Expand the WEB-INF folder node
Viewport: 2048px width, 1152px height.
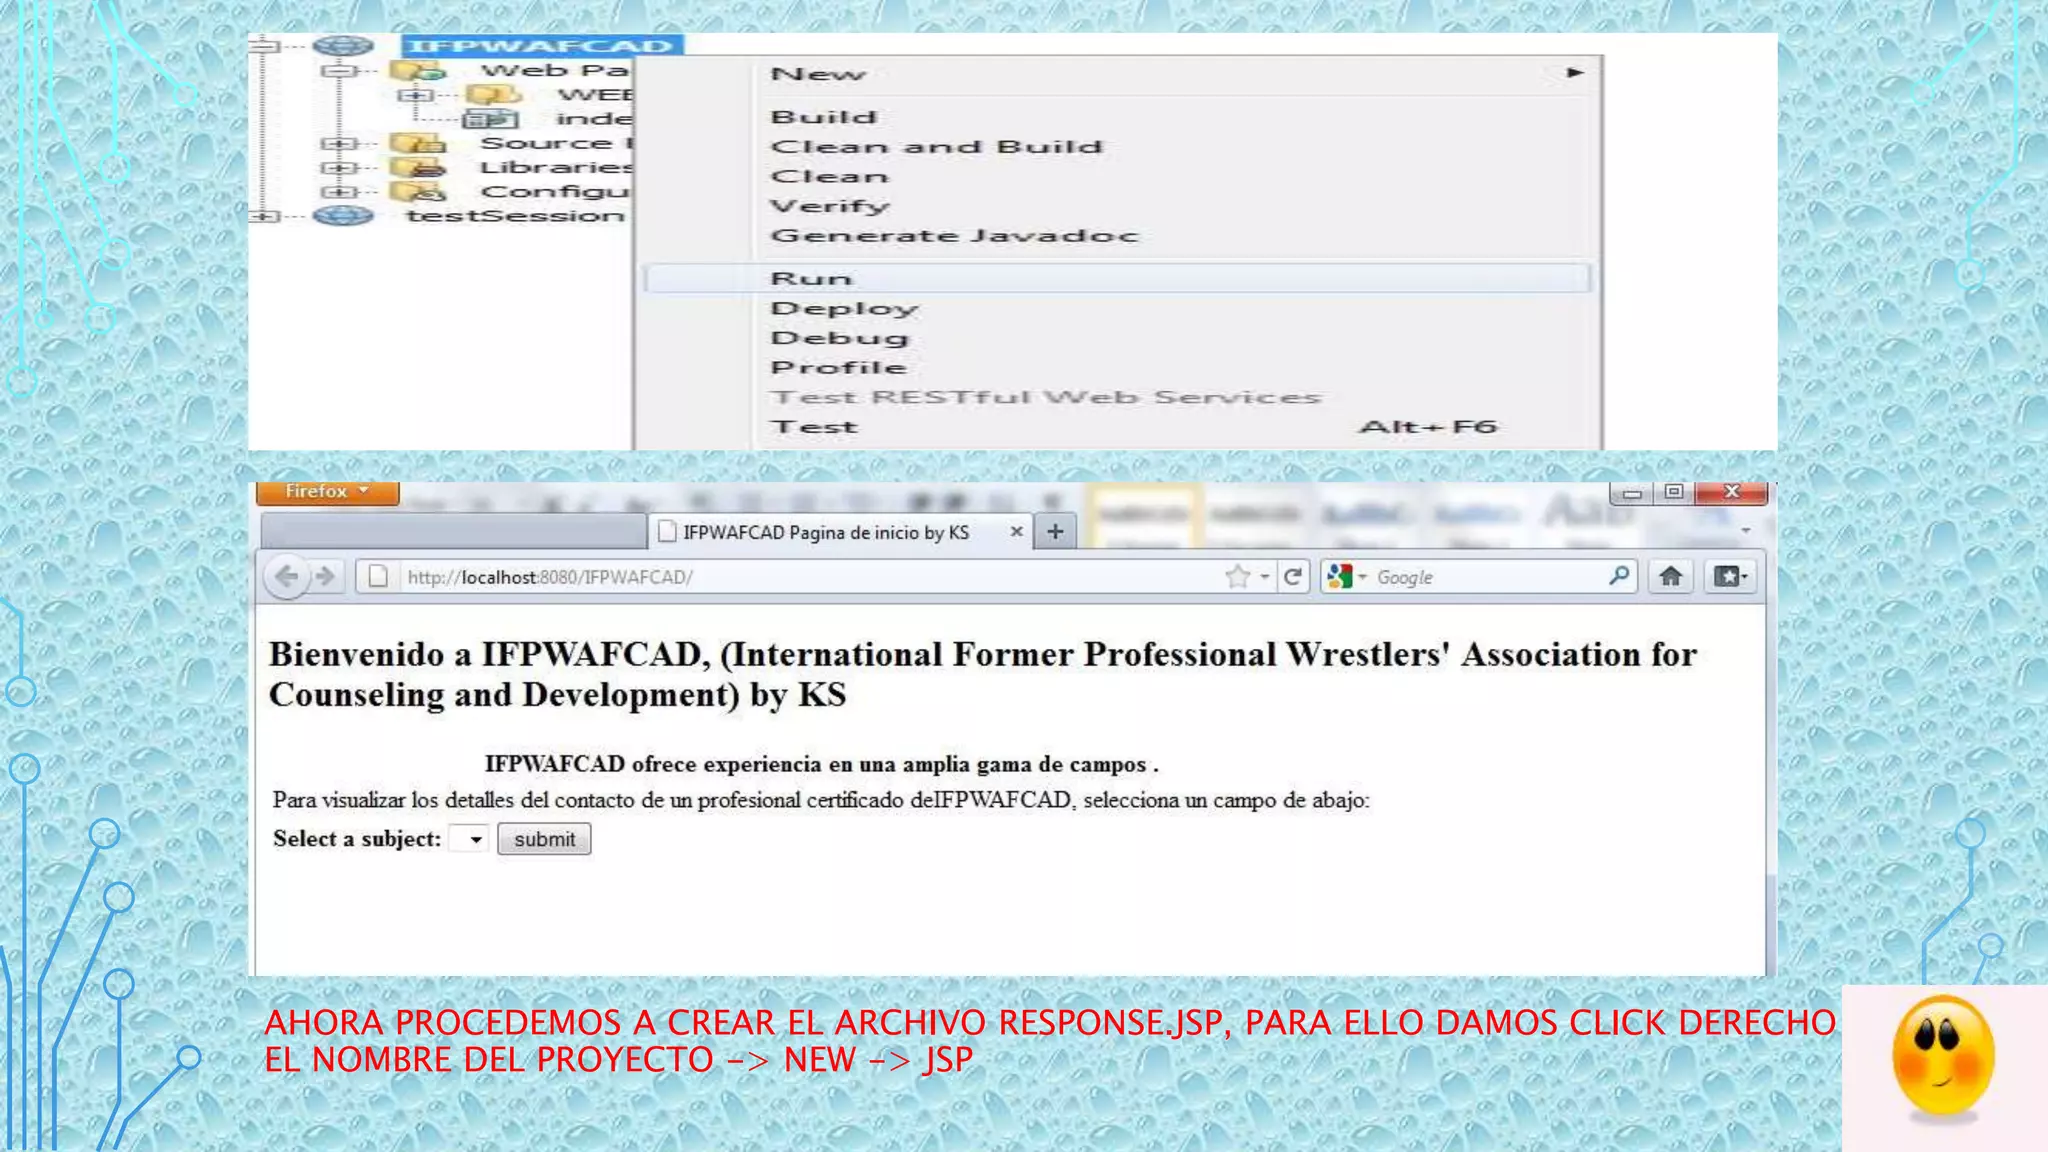[415, 95]
